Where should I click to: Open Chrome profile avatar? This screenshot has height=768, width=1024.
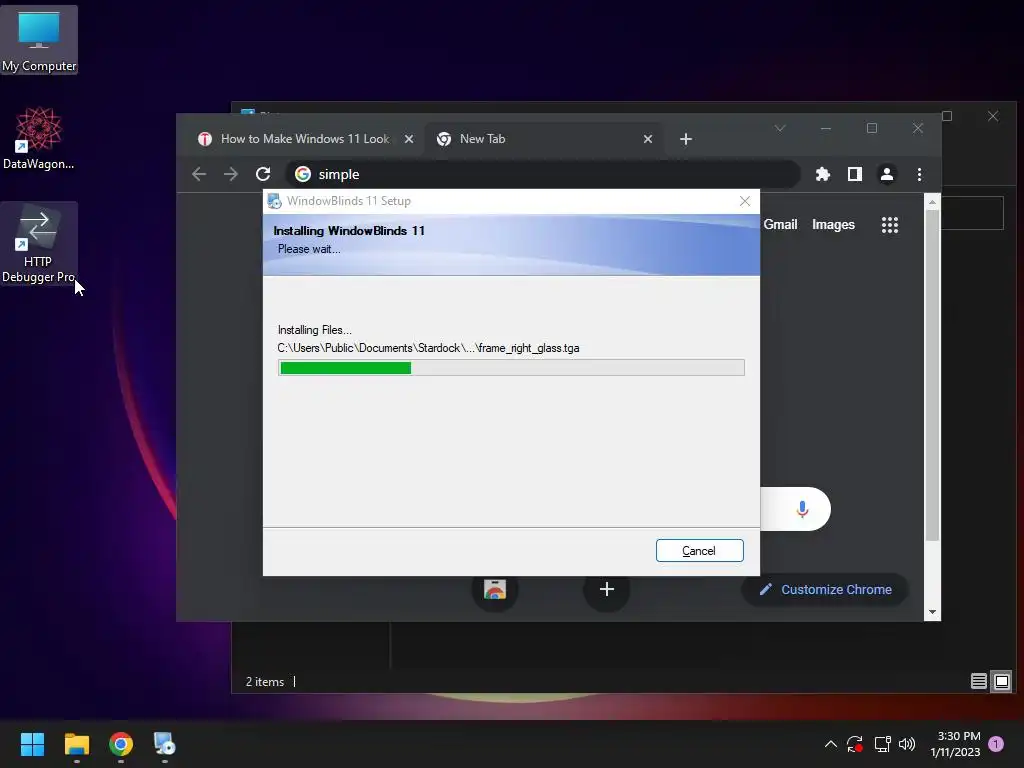pos(887,174)
